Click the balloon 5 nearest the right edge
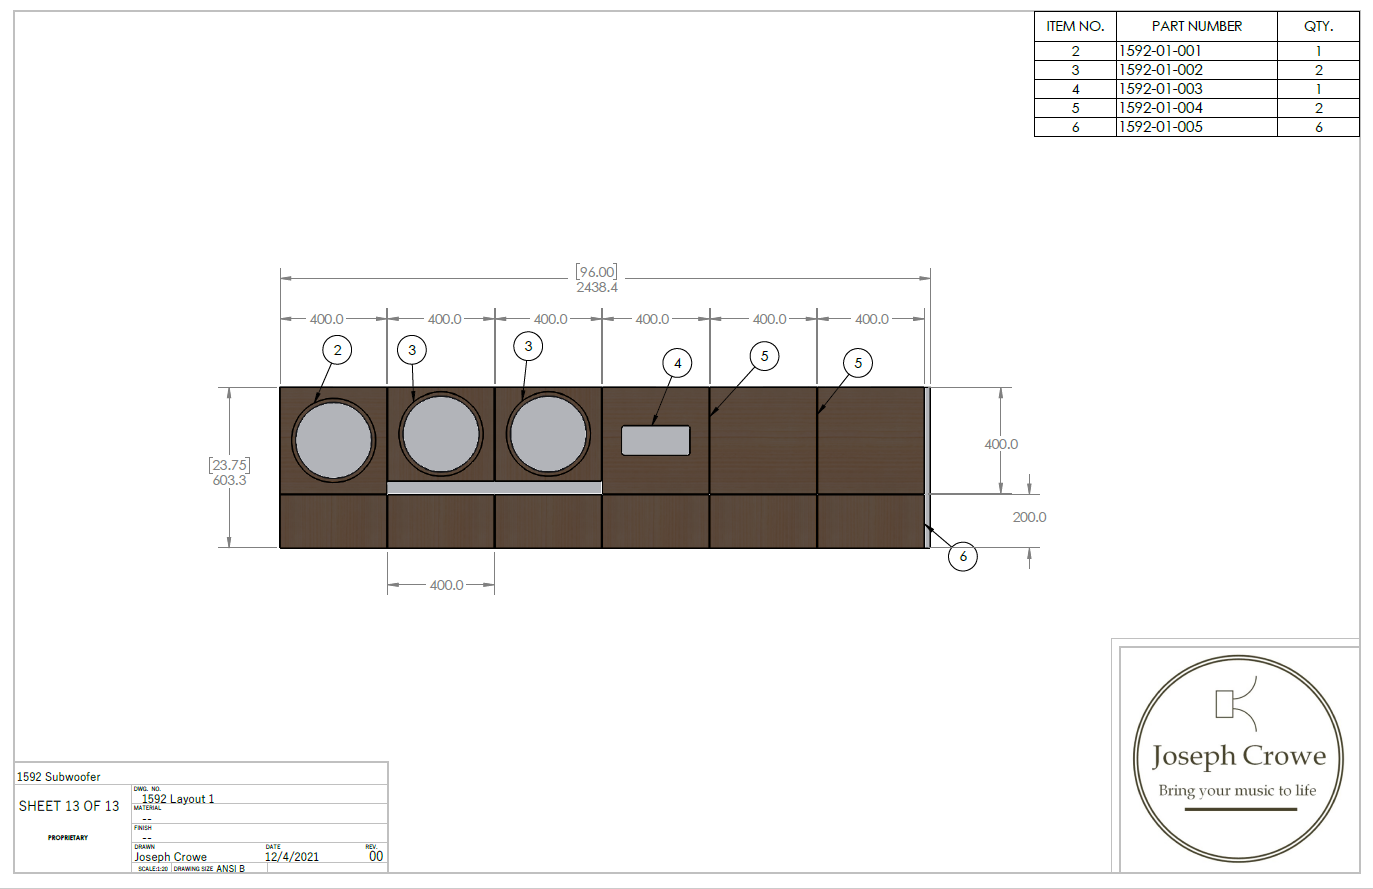Screen dimensions: 1373x889 tap(858, 363)
